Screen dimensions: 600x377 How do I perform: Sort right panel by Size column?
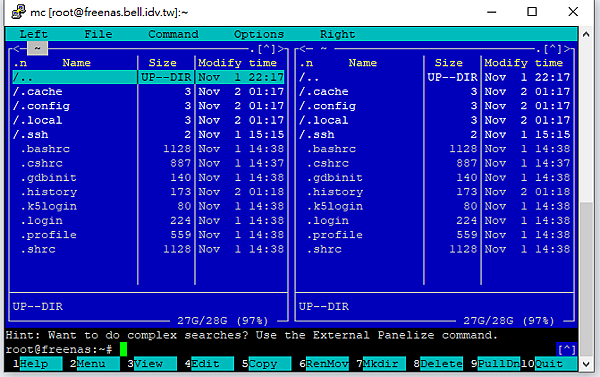449,63
